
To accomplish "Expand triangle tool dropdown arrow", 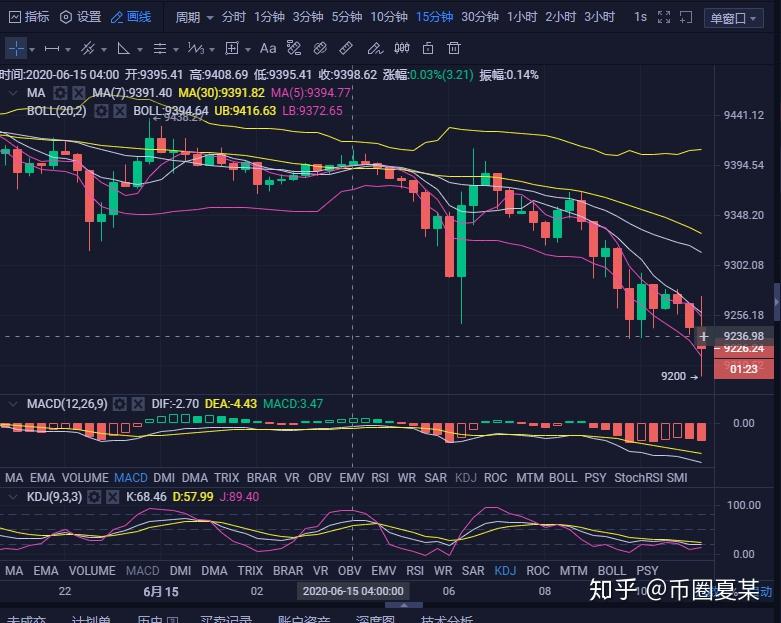I will click(x=139, y=49).
